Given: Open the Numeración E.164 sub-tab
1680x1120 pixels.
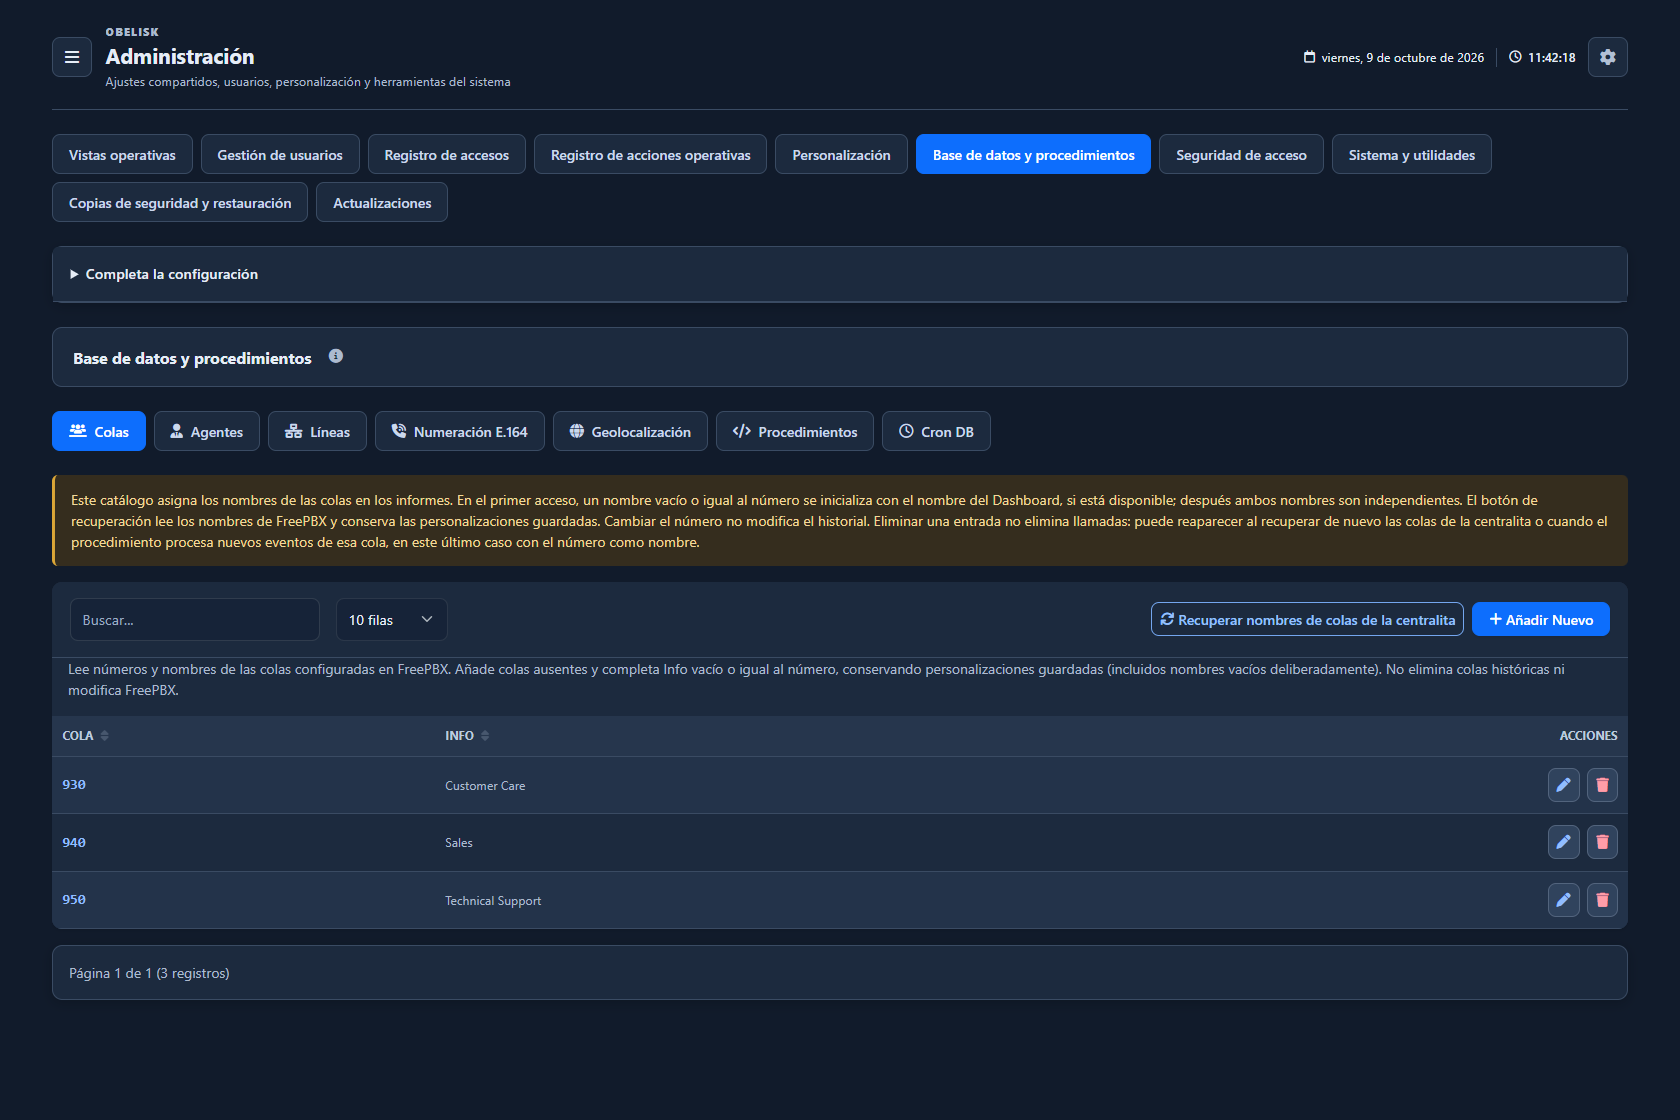Looking at the screenshot, I should pyautogui.click(x=460, y=432).
